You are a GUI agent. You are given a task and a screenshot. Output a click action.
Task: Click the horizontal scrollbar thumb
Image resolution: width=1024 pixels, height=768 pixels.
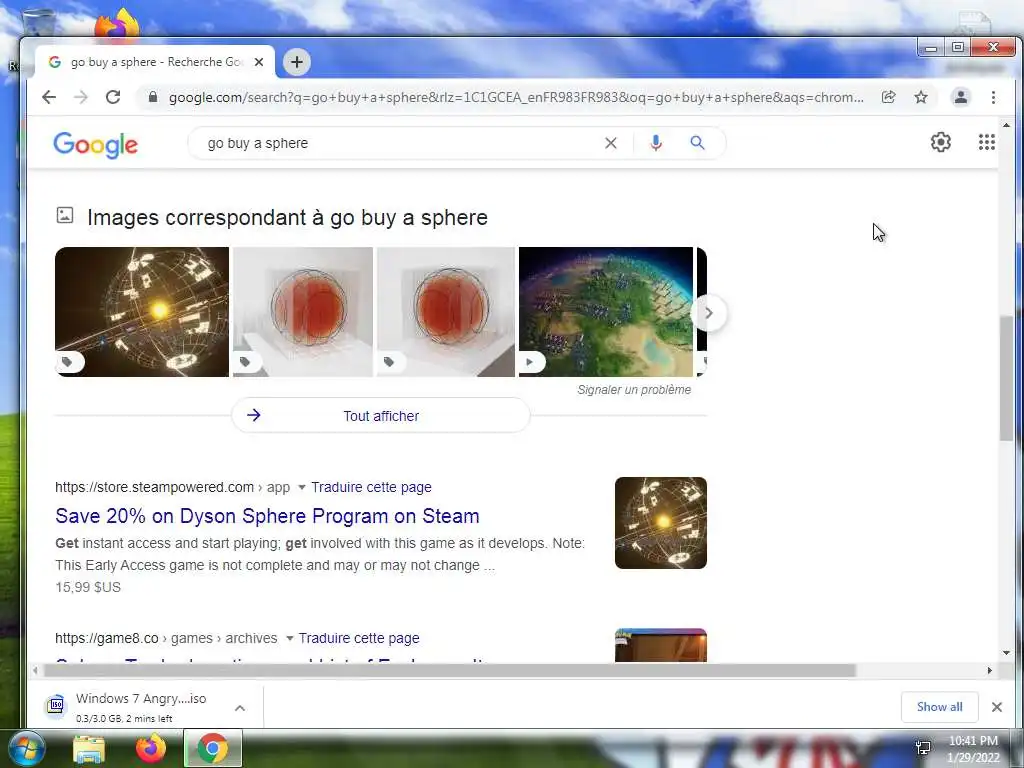(449, 670)
